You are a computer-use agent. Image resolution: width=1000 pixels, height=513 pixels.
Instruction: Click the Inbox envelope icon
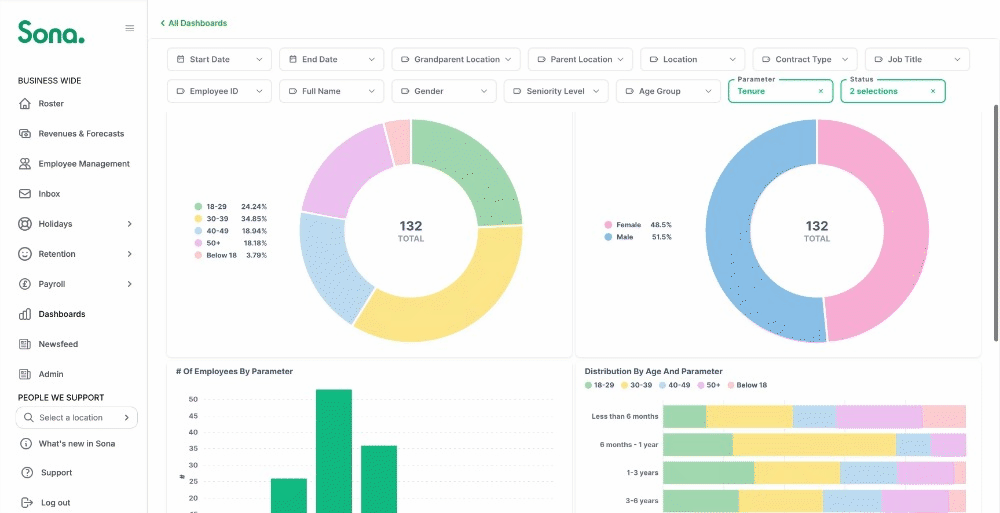tap(25, 193)
